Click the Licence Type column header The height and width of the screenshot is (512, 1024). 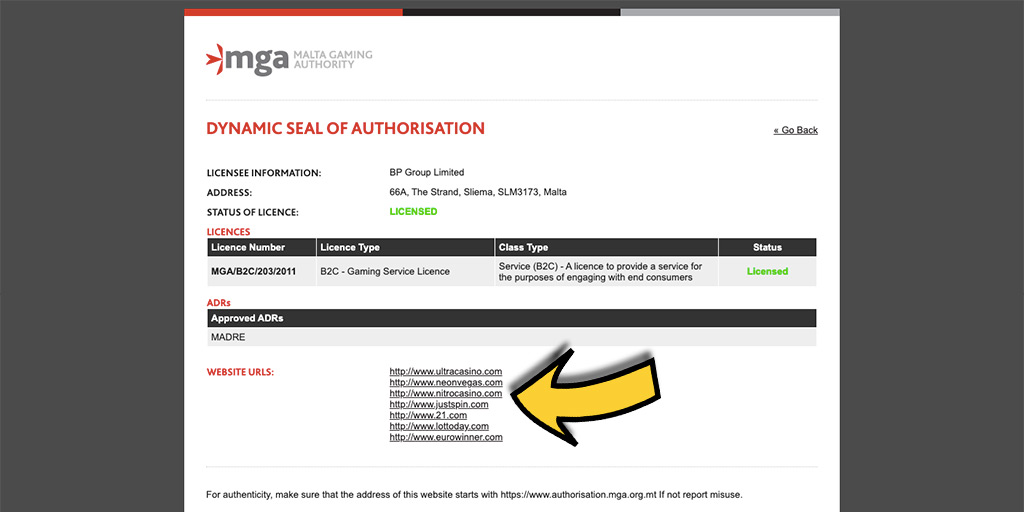(405, 248)
